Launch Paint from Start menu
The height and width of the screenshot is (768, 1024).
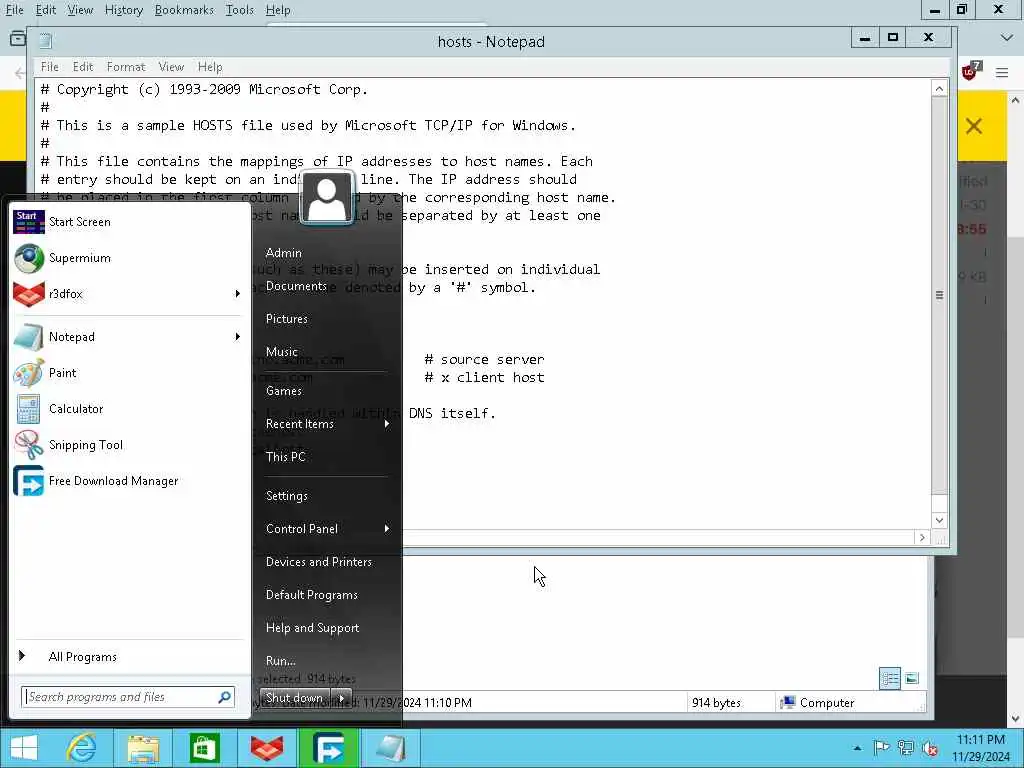coord(127,373)
